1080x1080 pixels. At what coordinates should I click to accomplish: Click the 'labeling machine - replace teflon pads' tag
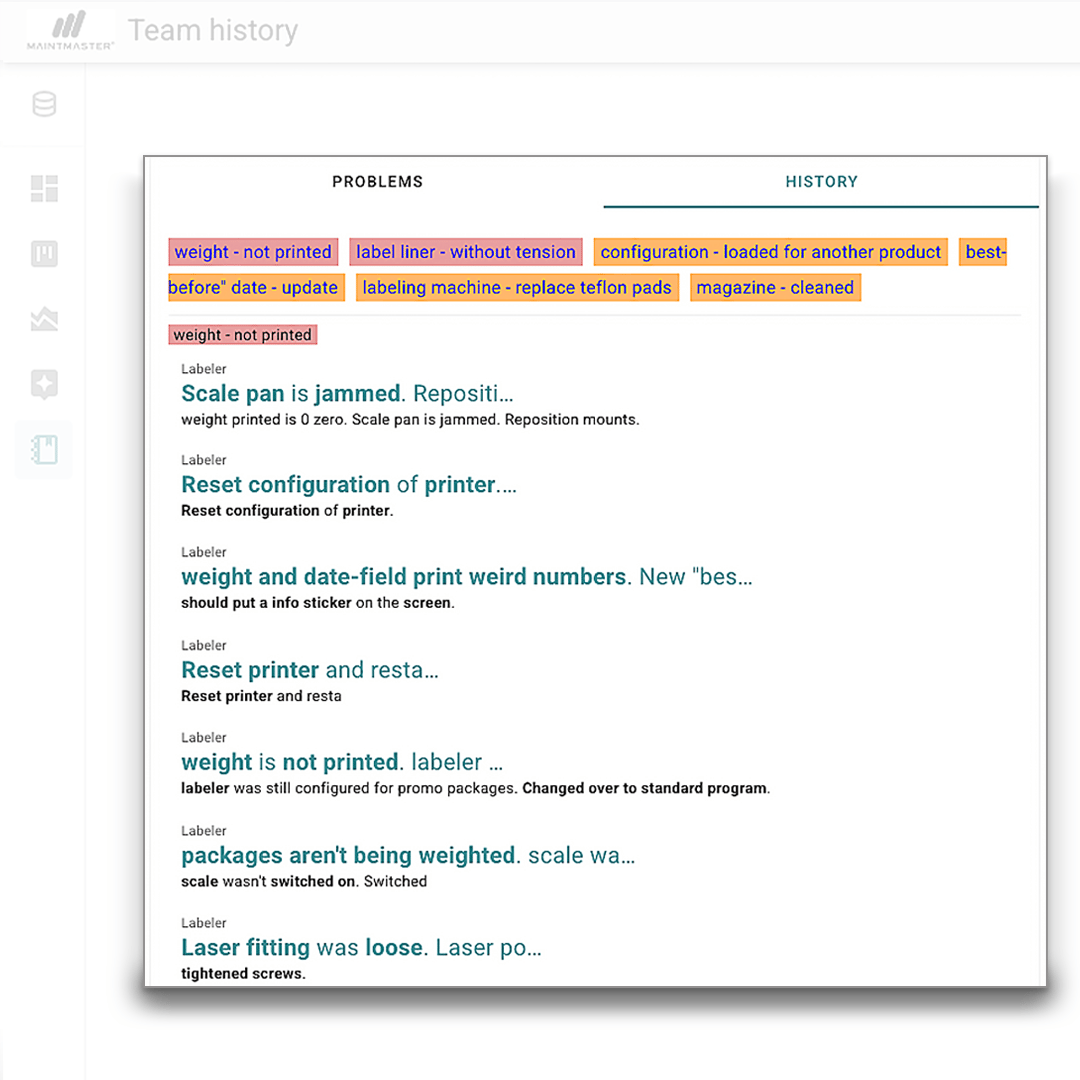pos(516,287)
